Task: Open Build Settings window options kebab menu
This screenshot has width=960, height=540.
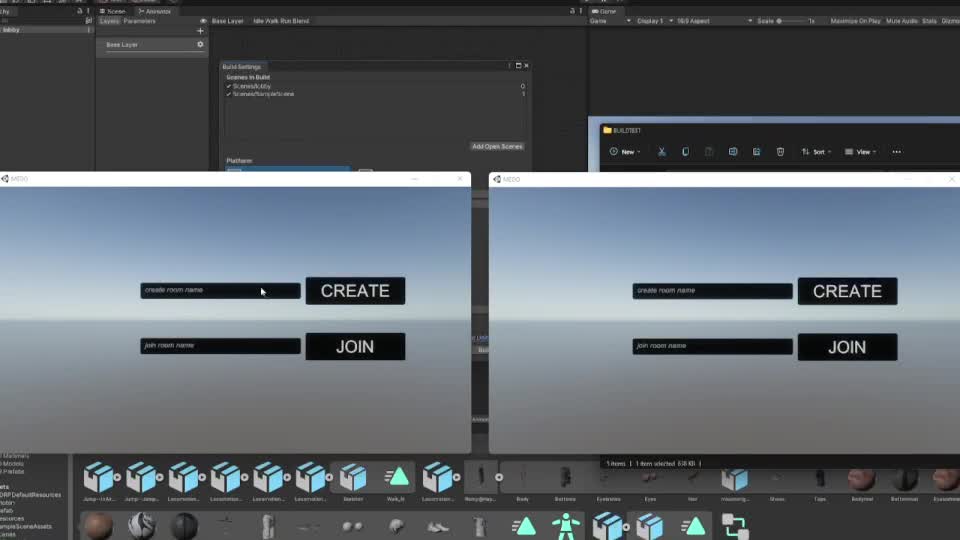Action: (509, 66)
